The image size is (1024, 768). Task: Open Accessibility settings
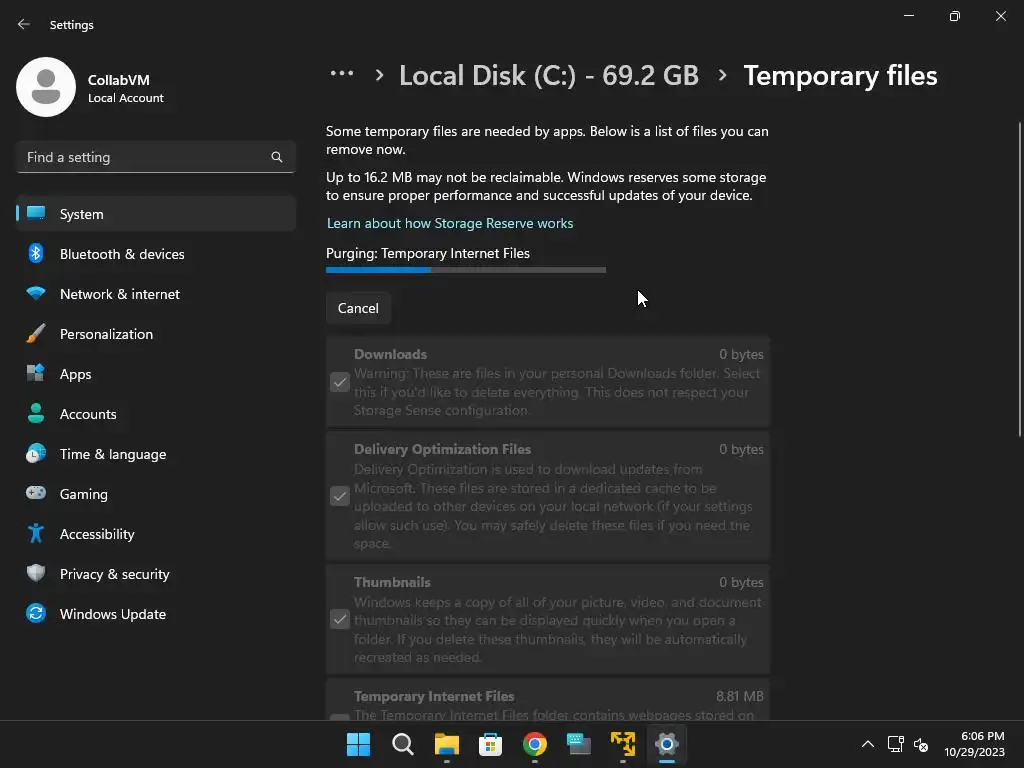pos(97,534)
